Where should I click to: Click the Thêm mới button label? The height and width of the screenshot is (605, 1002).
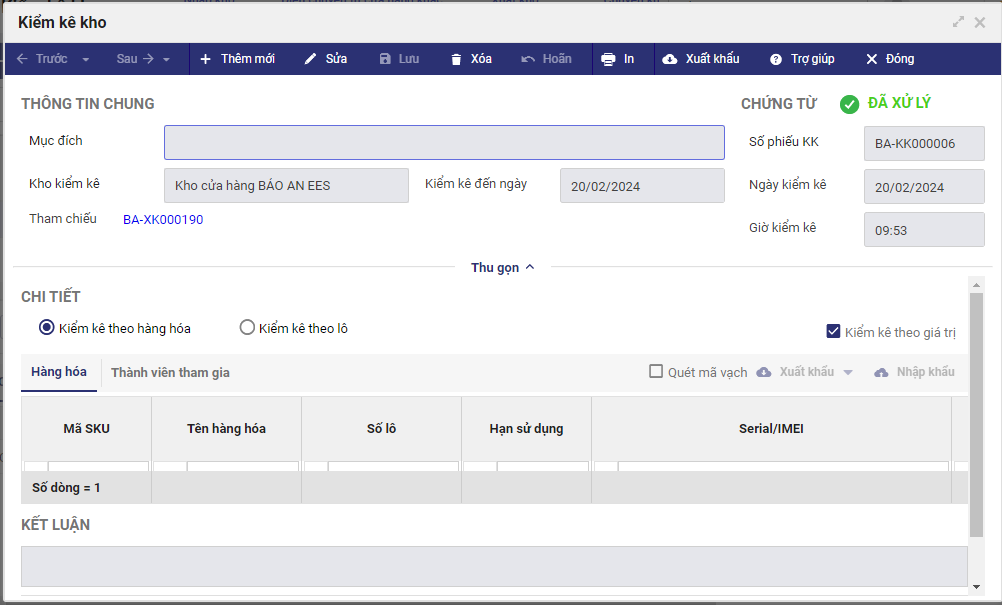(x=247, y=59)
